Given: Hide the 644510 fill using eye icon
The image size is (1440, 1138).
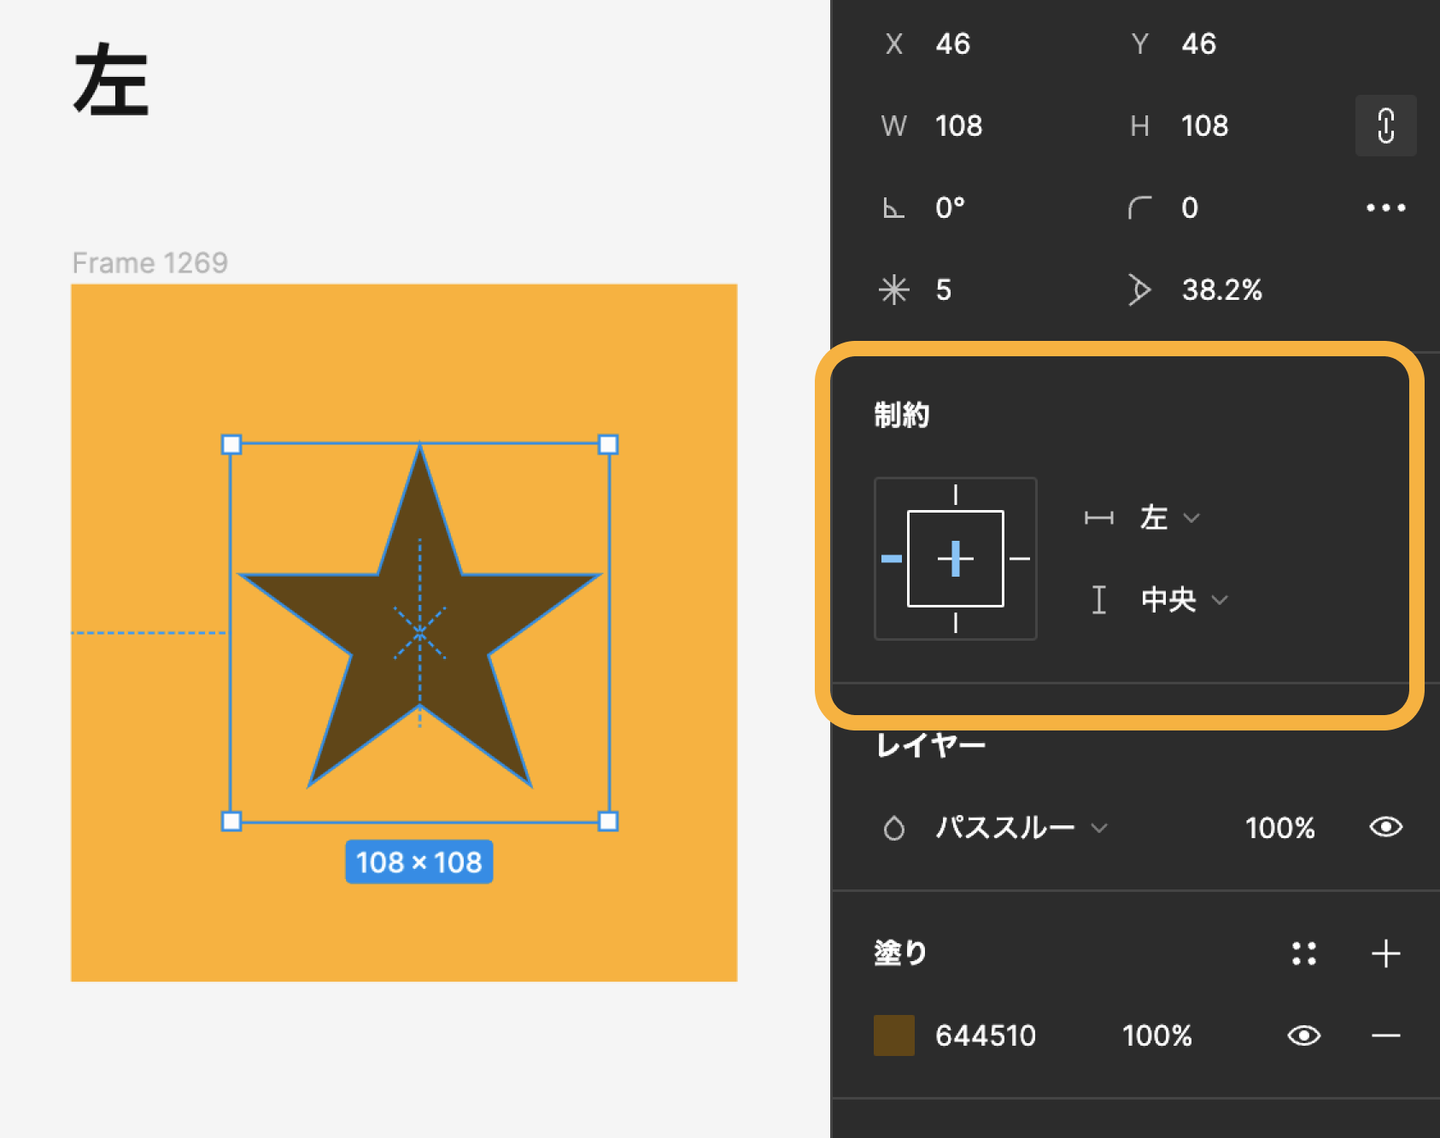Looking at the screenshot, I should (x=1303, y=1036).
